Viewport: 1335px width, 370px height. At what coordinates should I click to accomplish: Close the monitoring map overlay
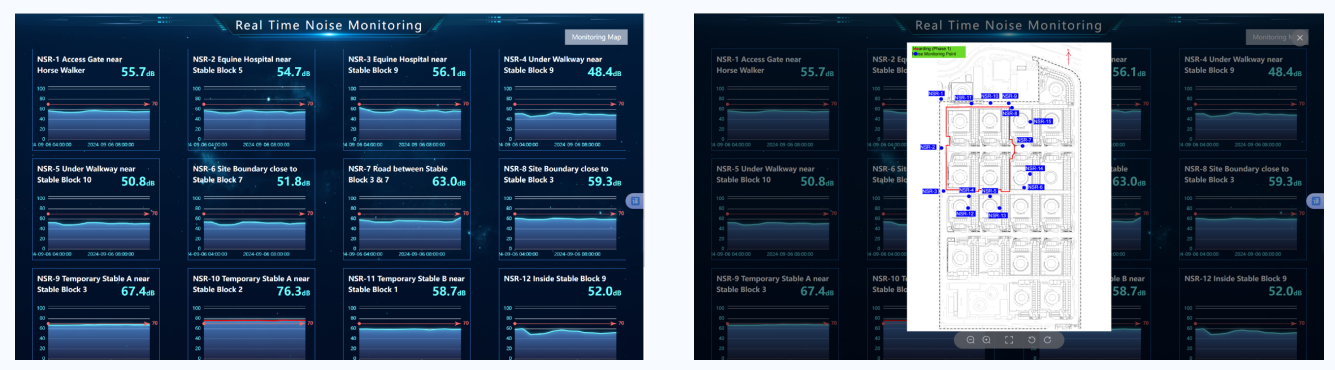(1300, 38)
